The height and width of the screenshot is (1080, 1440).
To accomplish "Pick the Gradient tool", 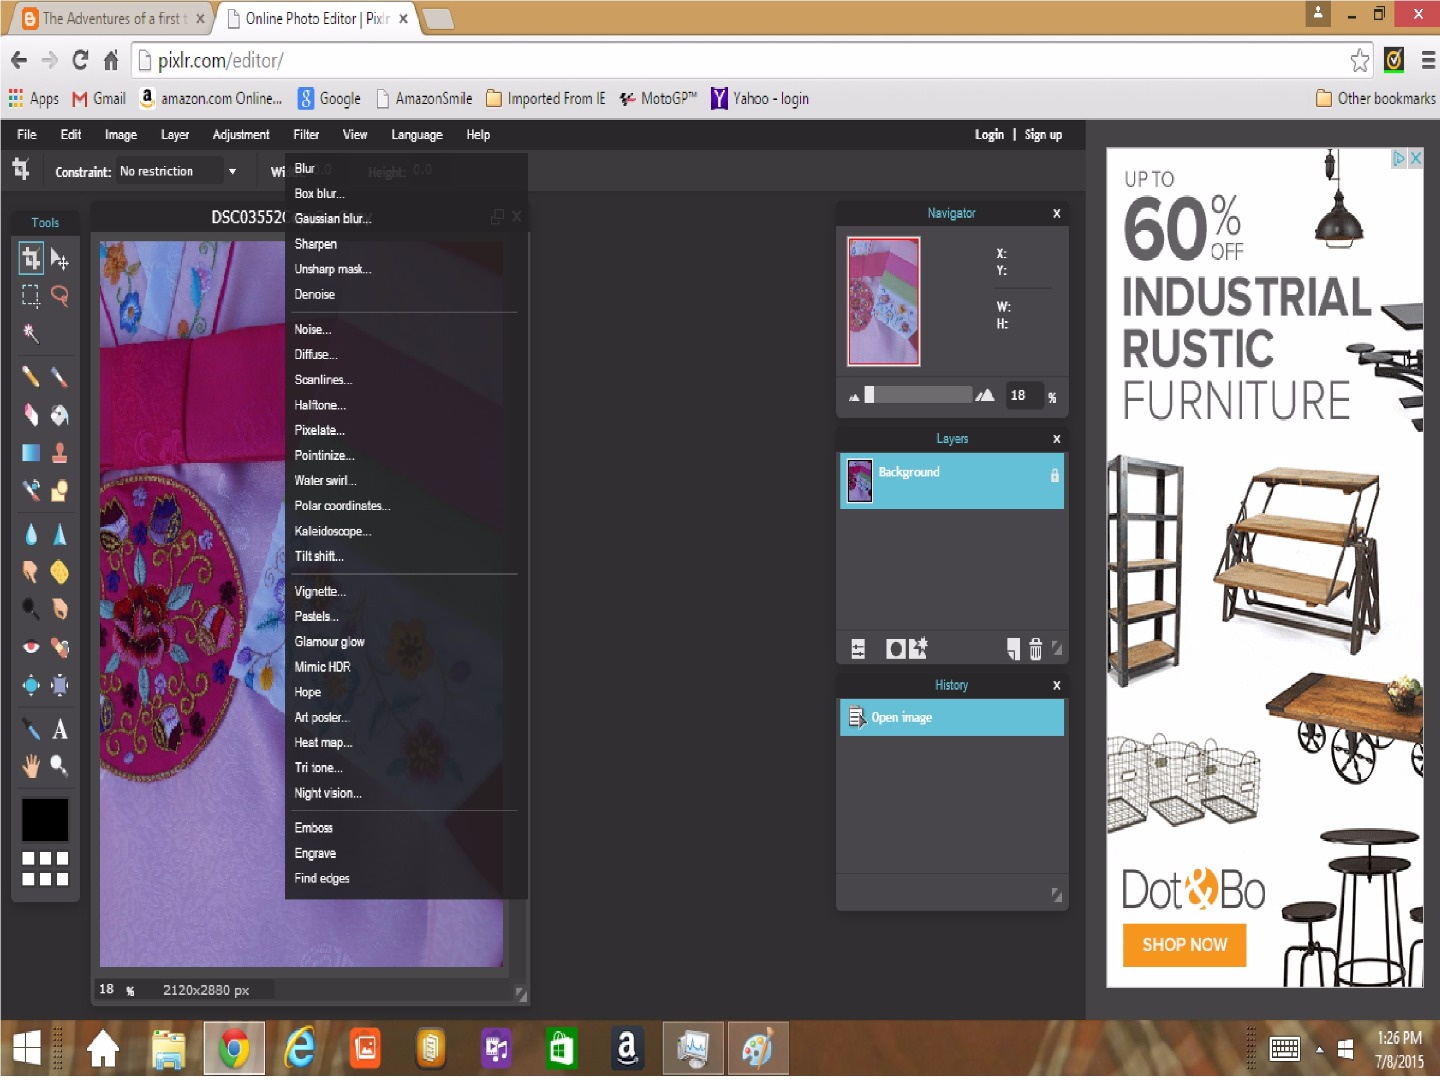I will 31,453.
